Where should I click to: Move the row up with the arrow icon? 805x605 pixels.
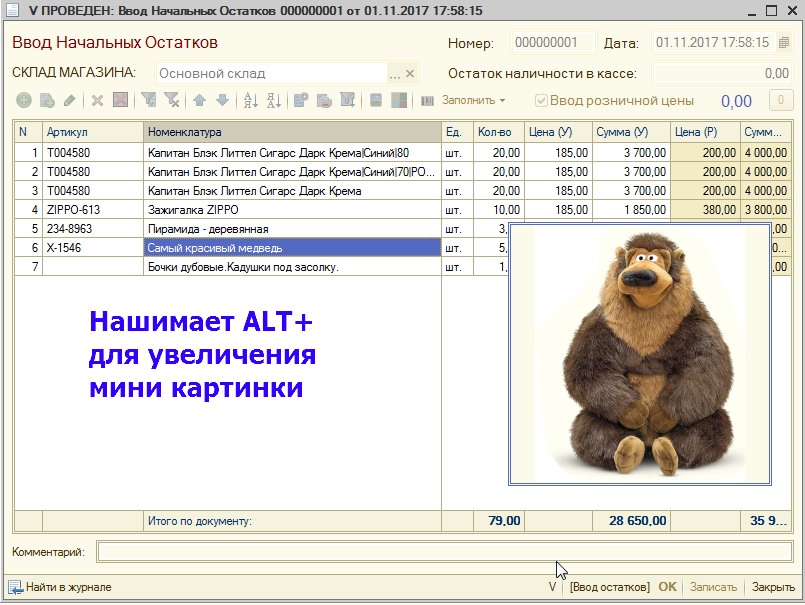(x=199, y=100)
